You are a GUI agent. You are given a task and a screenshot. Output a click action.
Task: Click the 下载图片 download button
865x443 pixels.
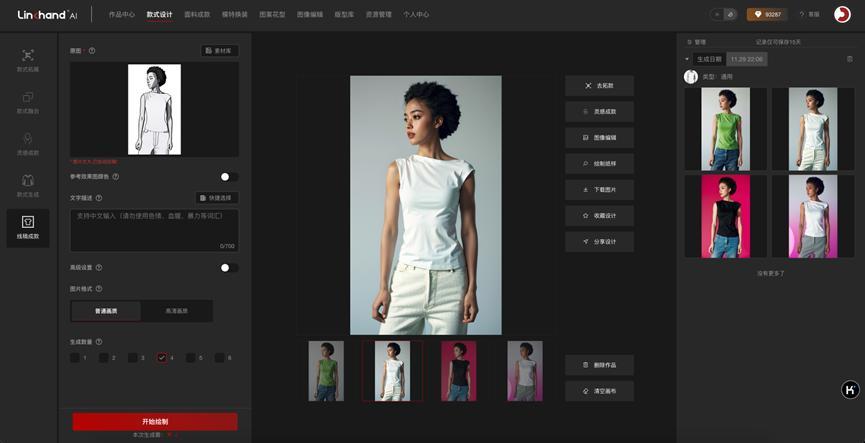tap(599, 189)
